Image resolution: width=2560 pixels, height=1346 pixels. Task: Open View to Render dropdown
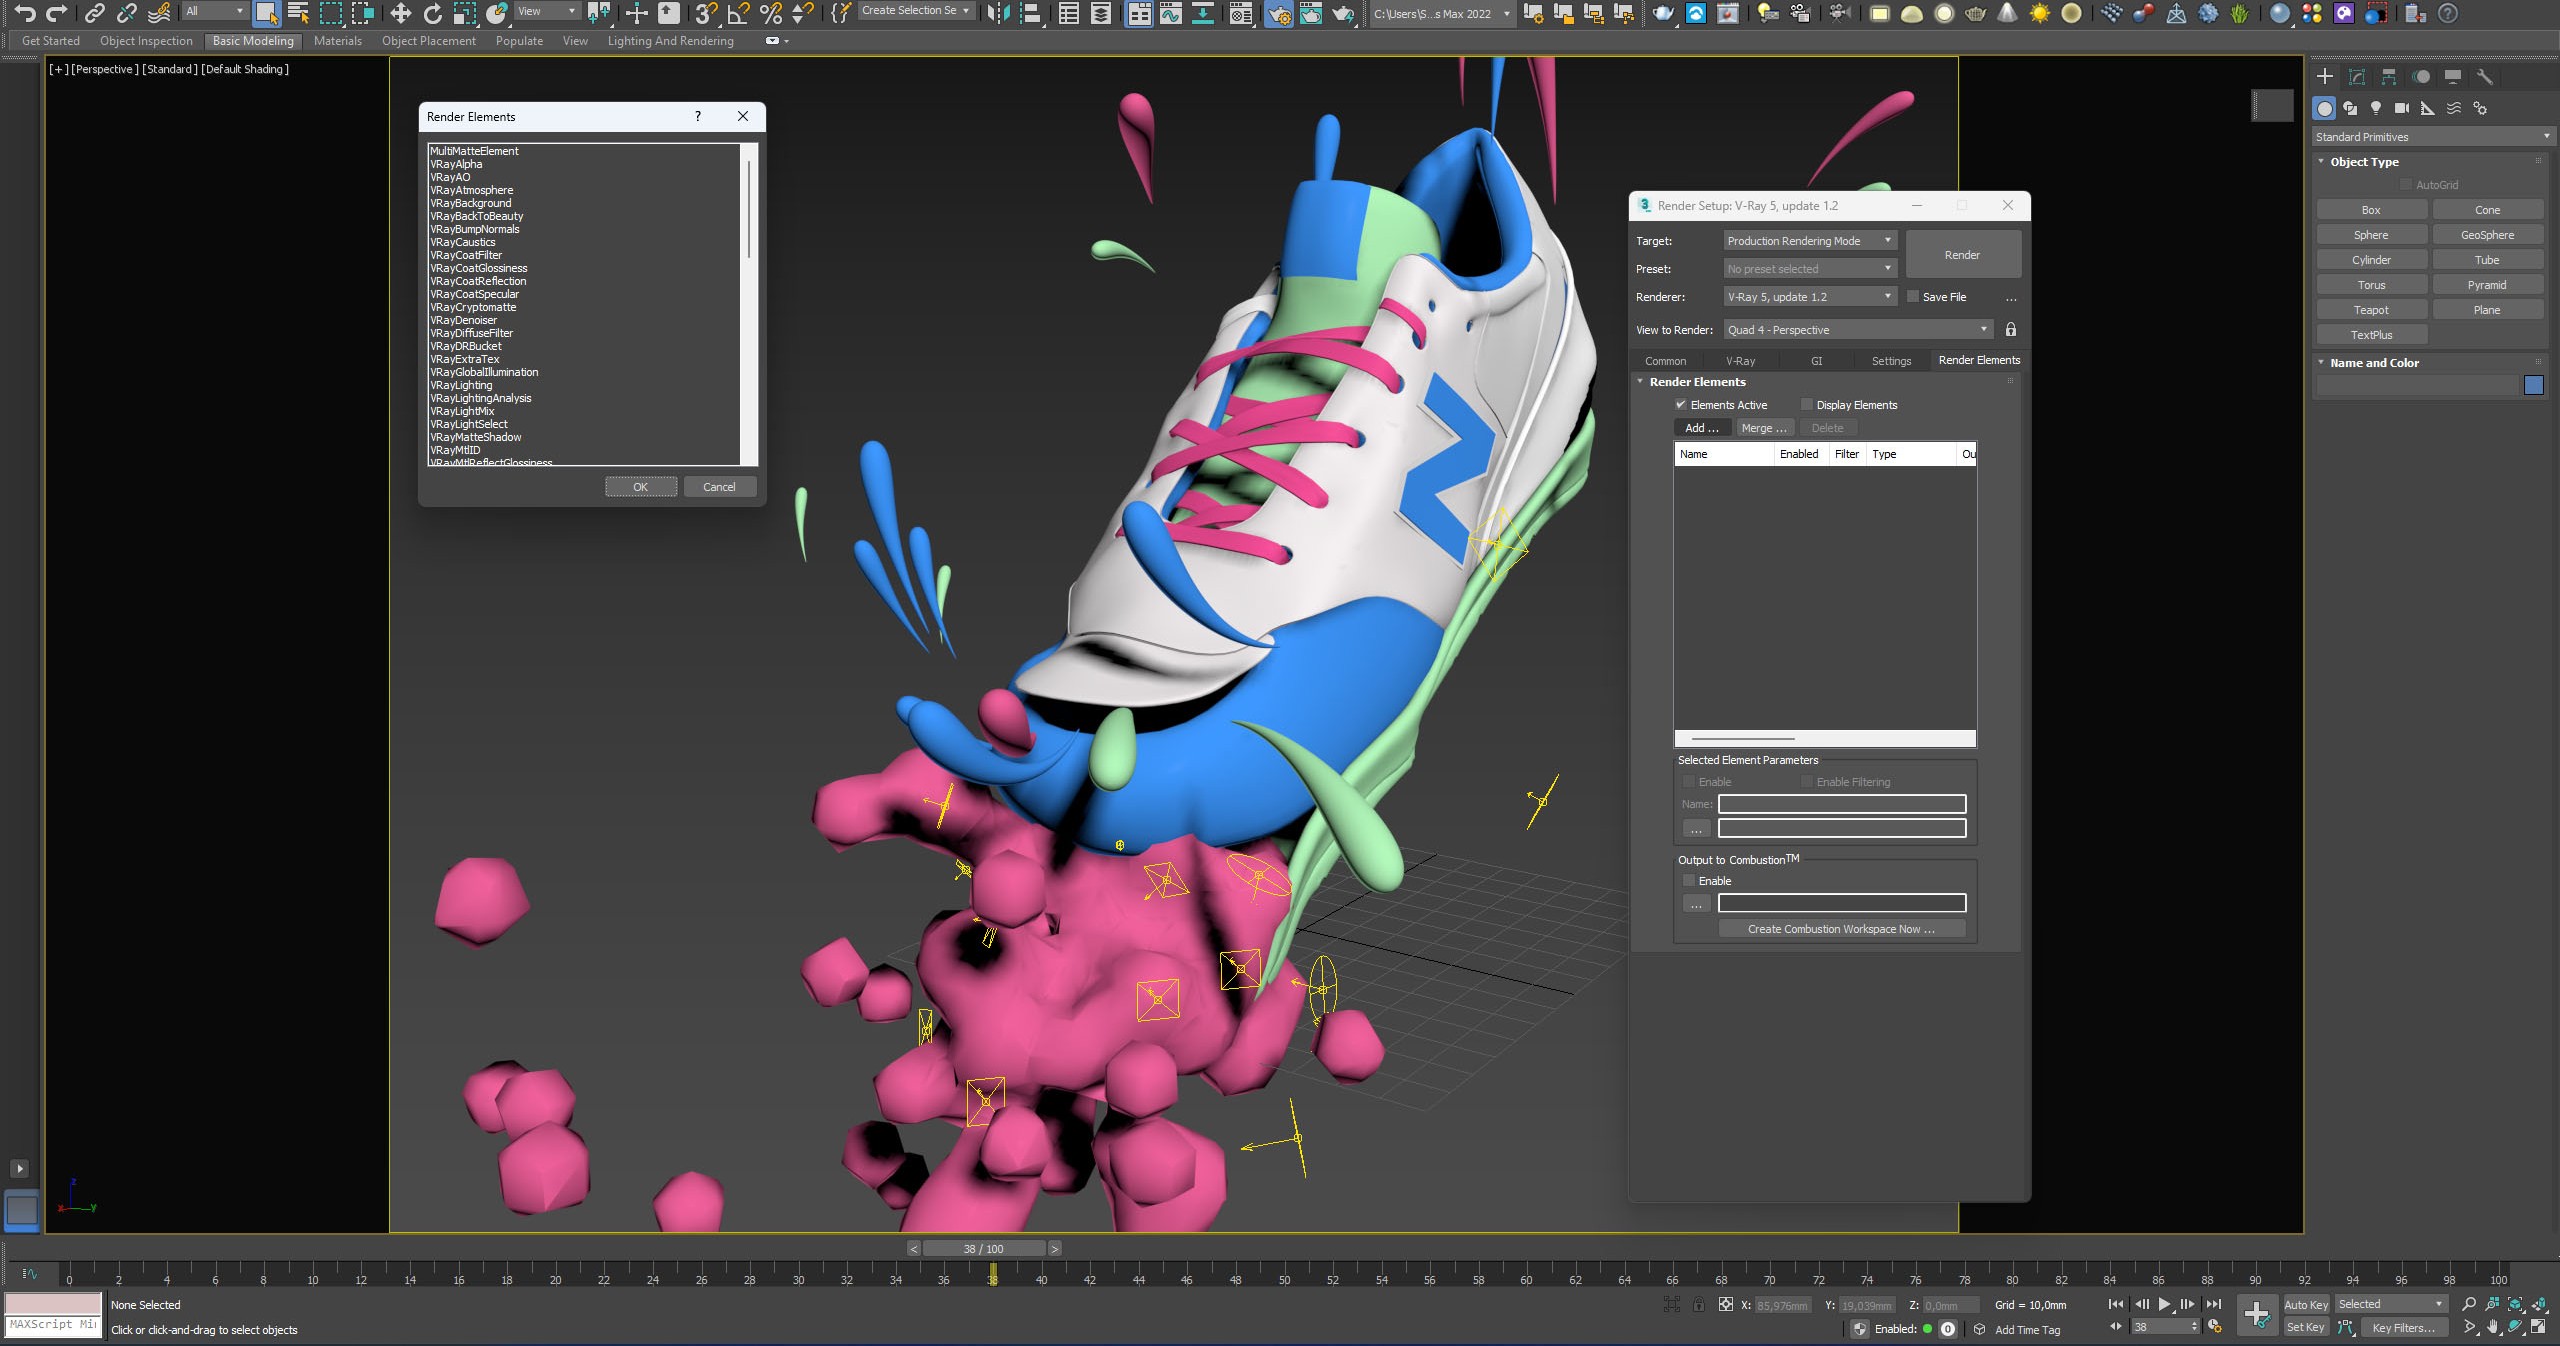pyautogui.click(x=1858, y=330)
